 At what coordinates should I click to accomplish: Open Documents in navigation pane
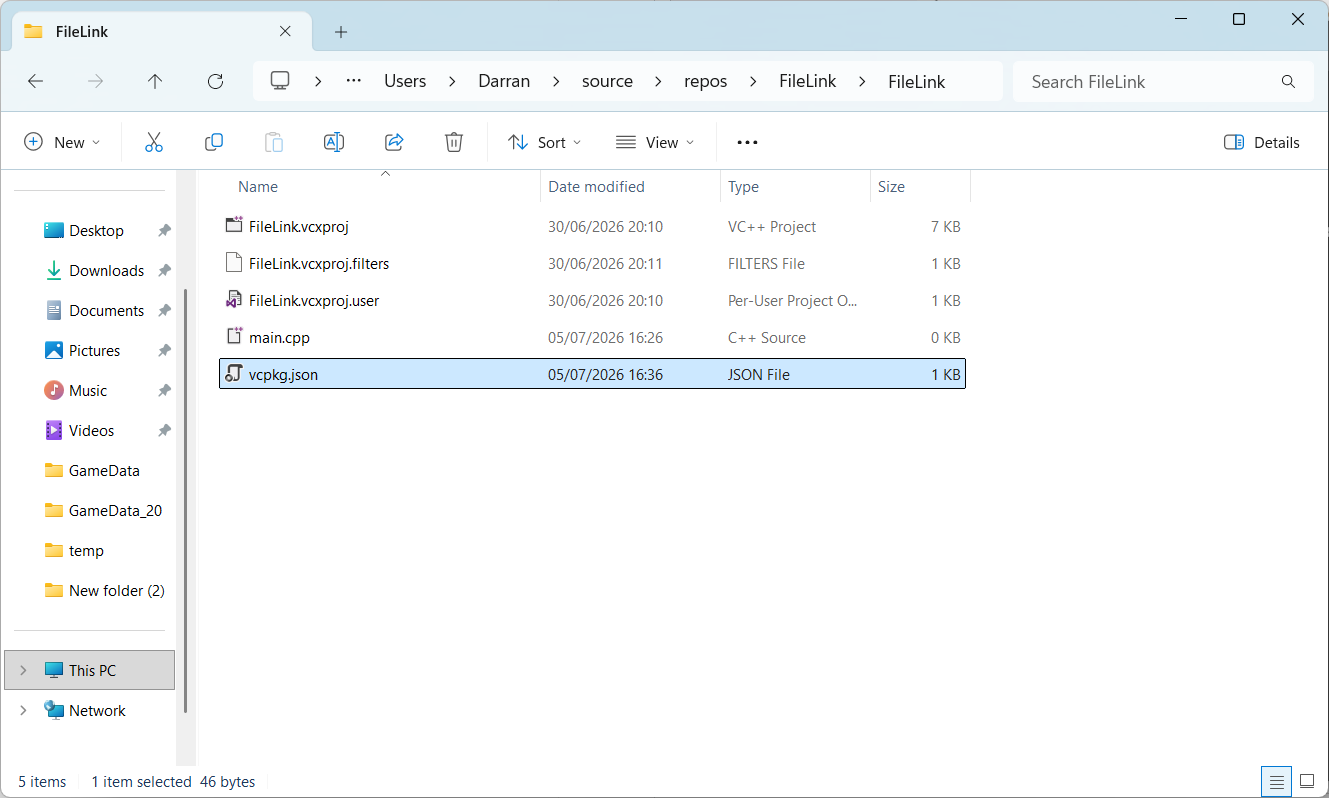(106, 311)
